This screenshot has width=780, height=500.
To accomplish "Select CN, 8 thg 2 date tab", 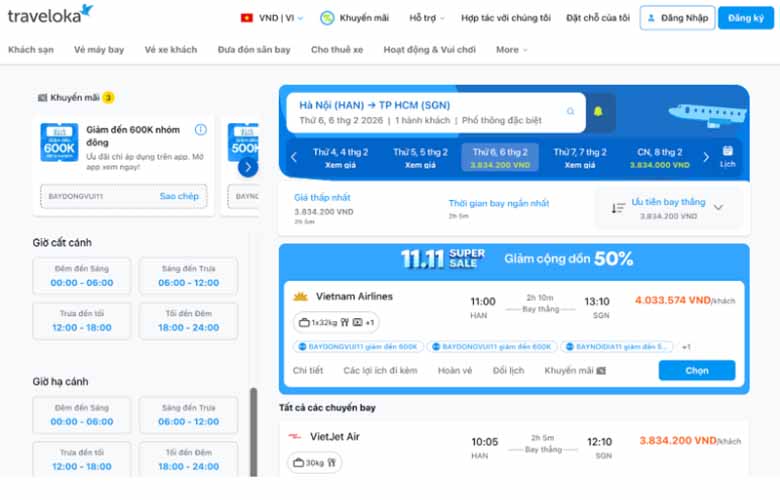I will click(660, 157).
